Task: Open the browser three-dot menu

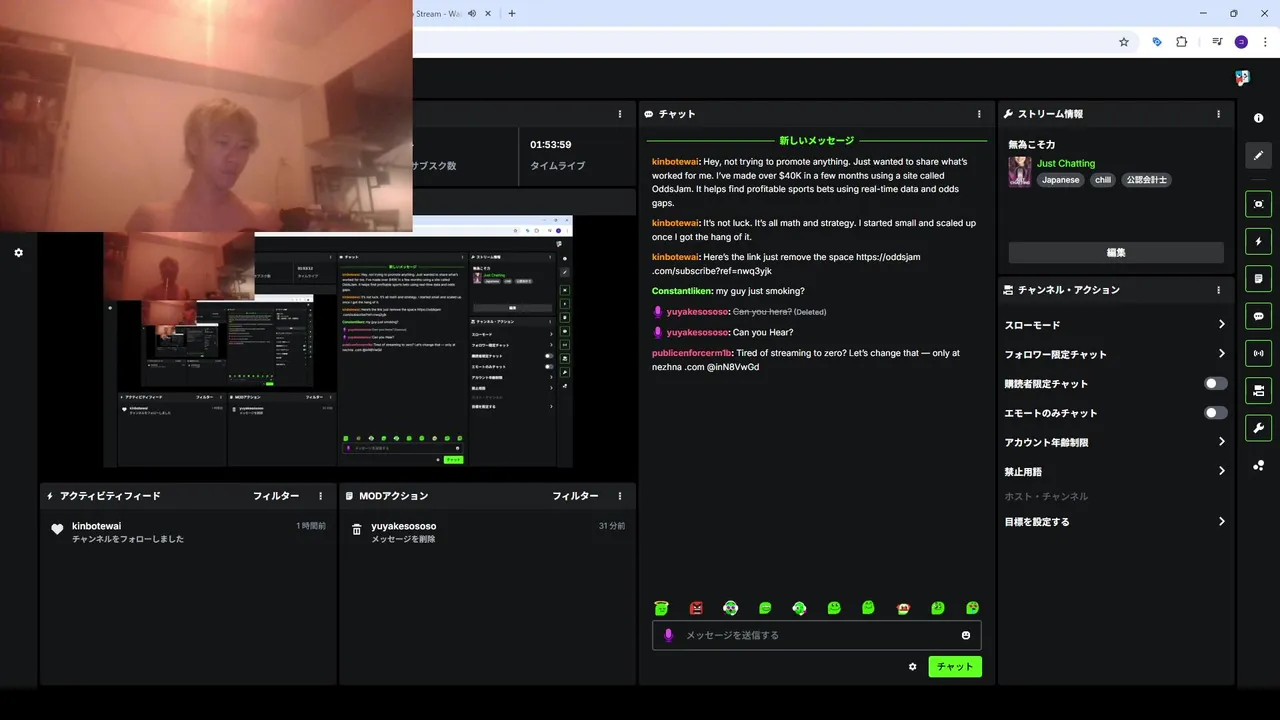Action: click(x=1264, y=42)
